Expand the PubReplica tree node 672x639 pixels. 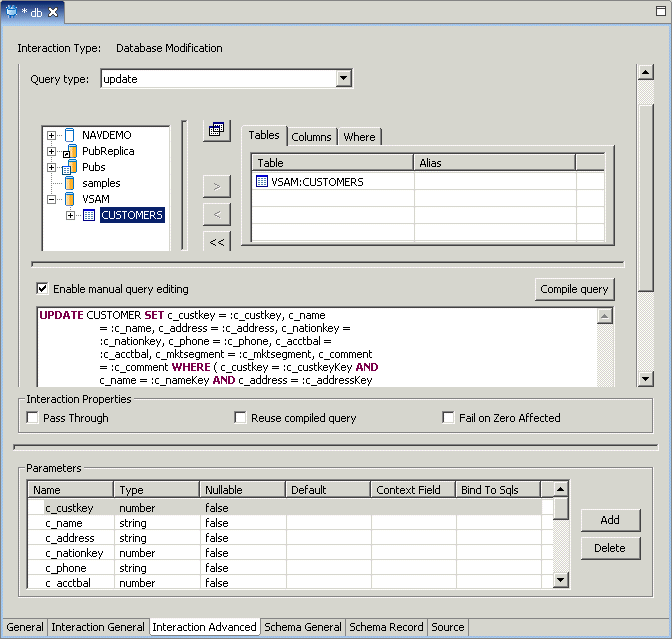coord(51,151)
